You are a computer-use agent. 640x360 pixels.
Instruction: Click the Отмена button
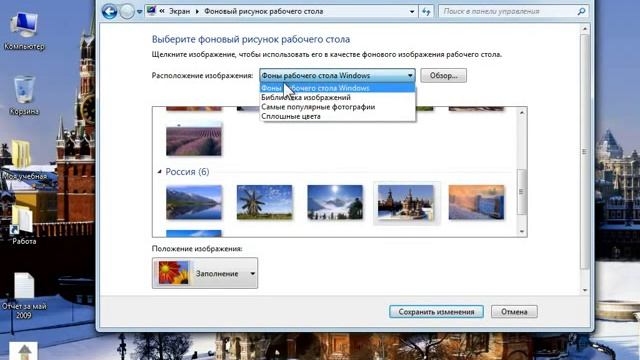tap(514, 312)
